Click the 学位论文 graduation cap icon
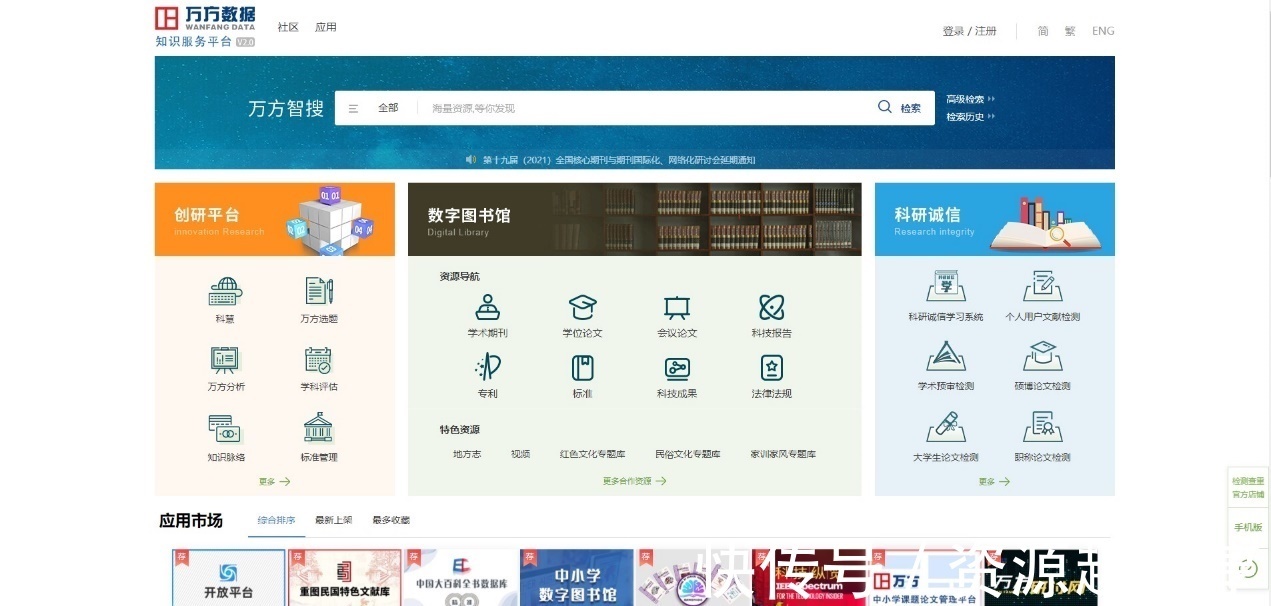The height and width of the screenshot is (606, 1271). point(582,308)
